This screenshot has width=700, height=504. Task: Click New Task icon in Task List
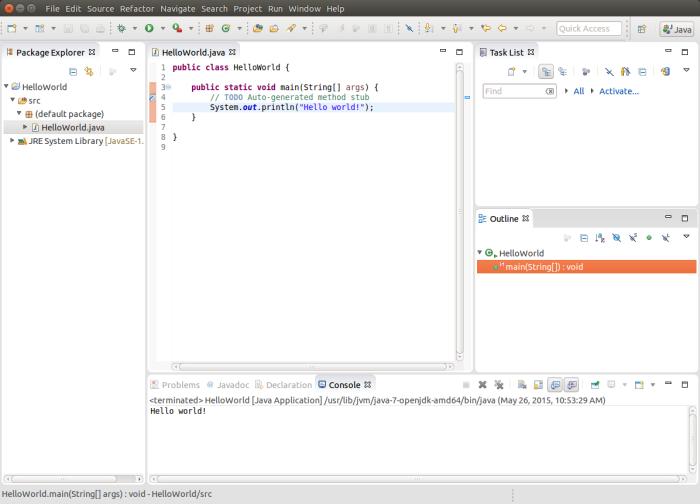[512, 71]
